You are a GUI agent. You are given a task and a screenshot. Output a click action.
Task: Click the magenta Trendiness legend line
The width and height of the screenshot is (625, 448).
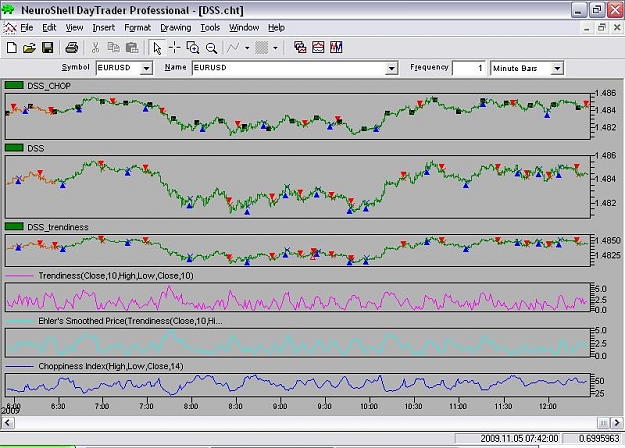tap(20, 276)
